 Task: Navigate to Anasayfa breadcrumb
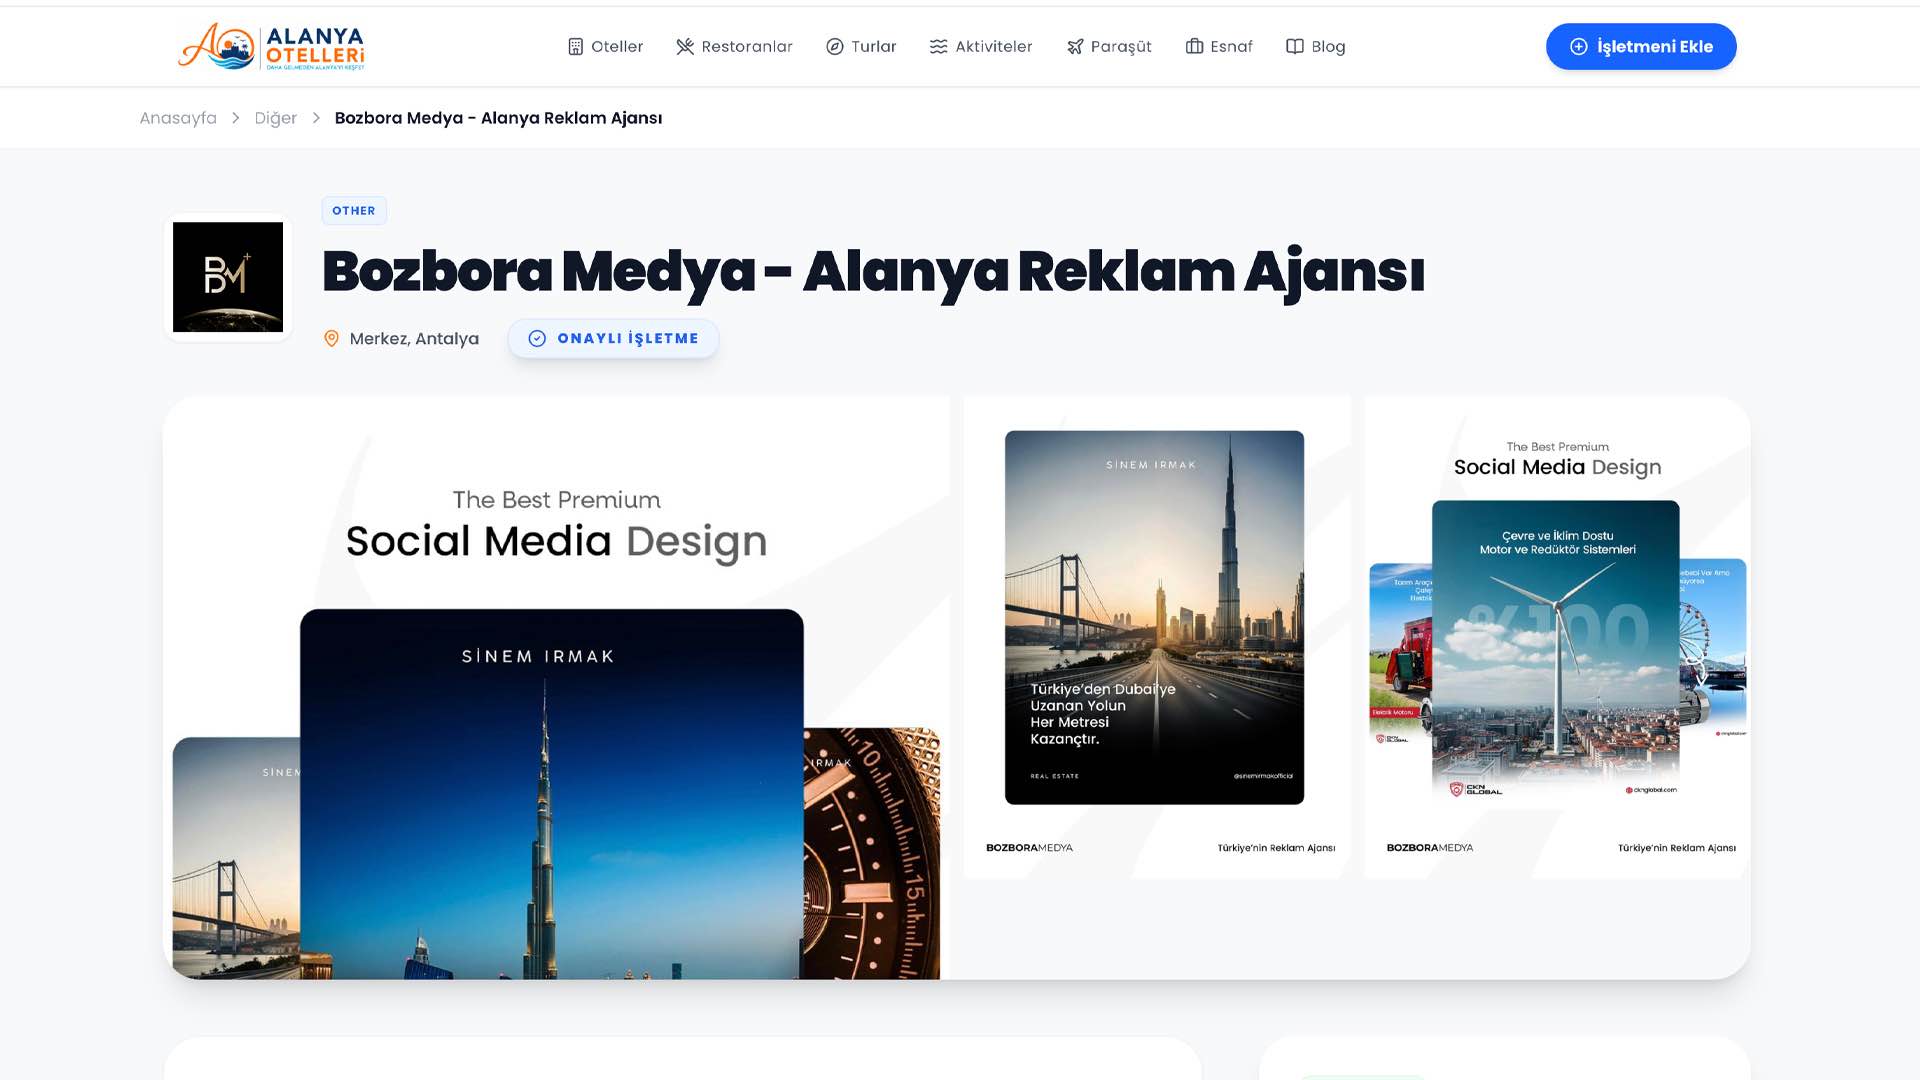(x=178, y=118)
